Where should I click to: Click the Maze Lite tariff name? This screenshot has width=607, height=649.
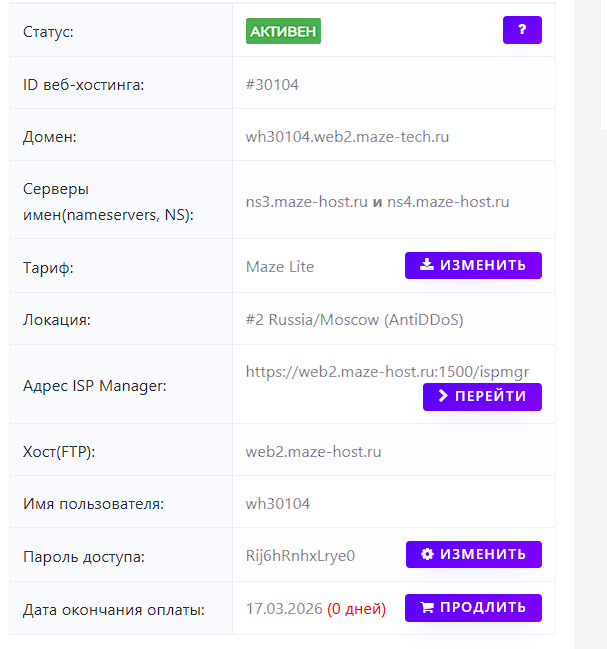click(280, 266)
